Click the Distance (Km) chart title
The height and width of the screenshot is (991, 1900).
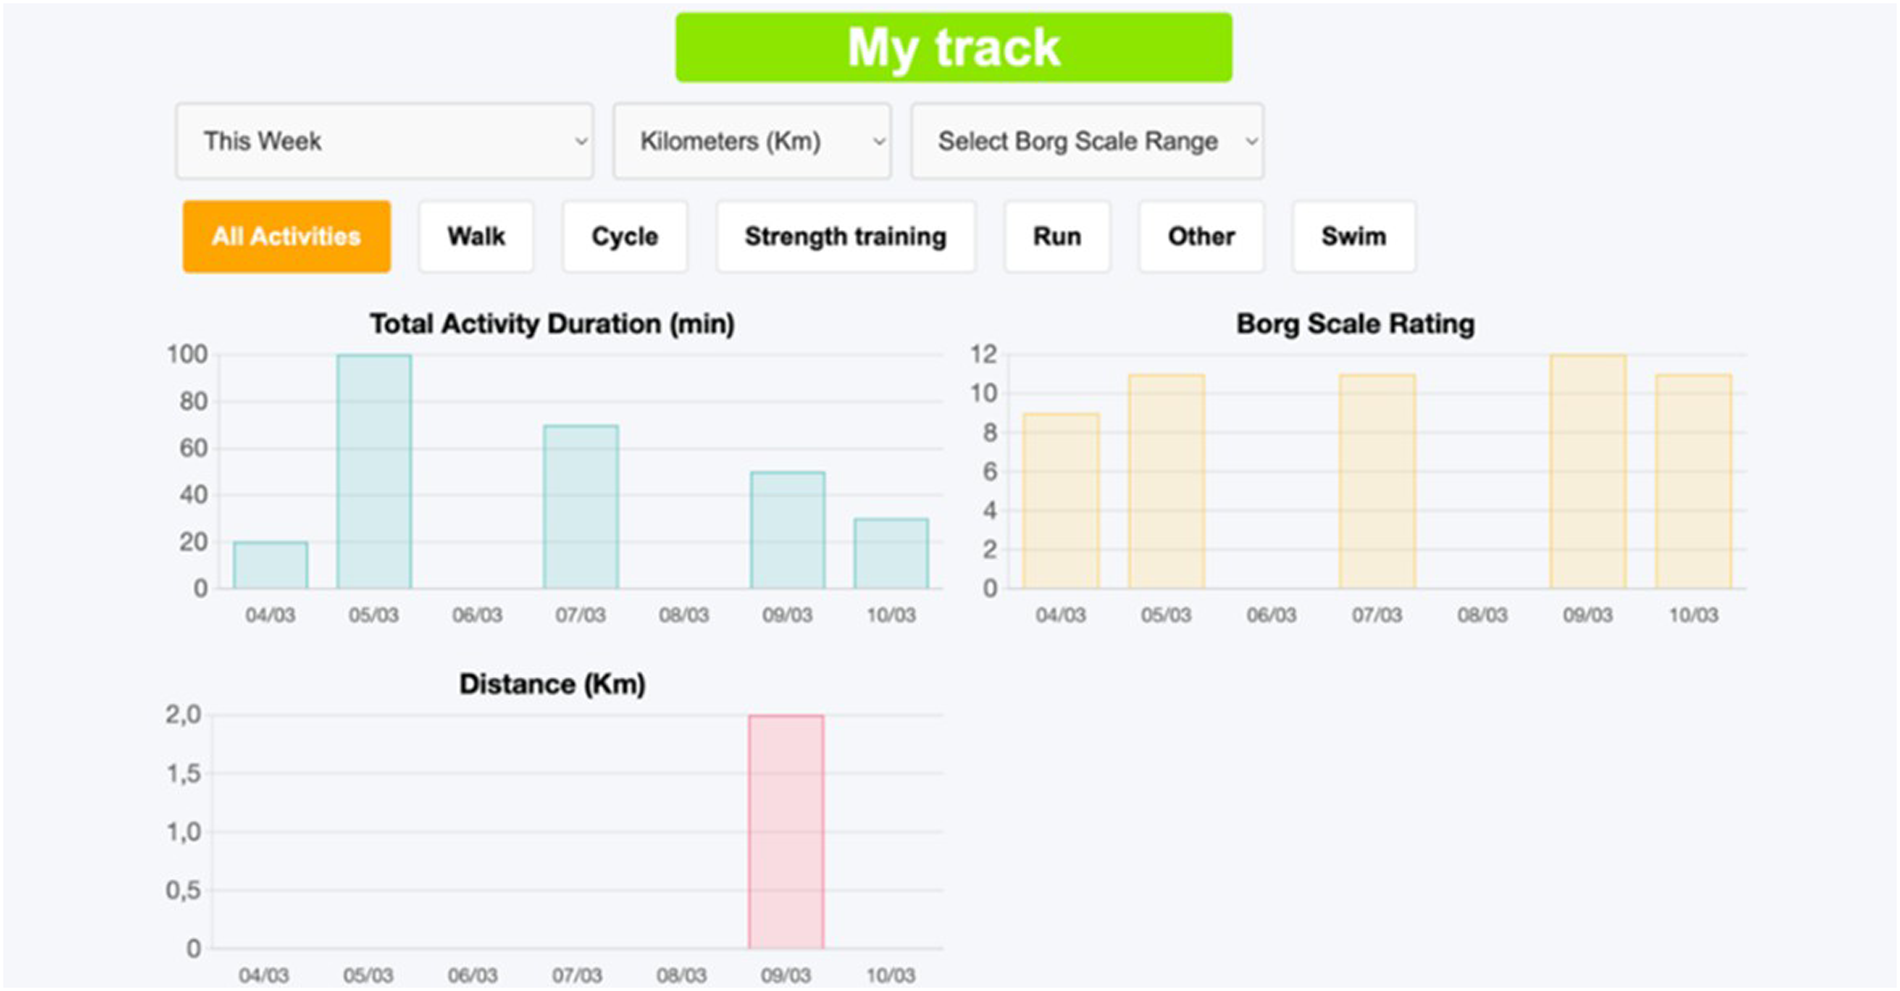pos(551,683)
